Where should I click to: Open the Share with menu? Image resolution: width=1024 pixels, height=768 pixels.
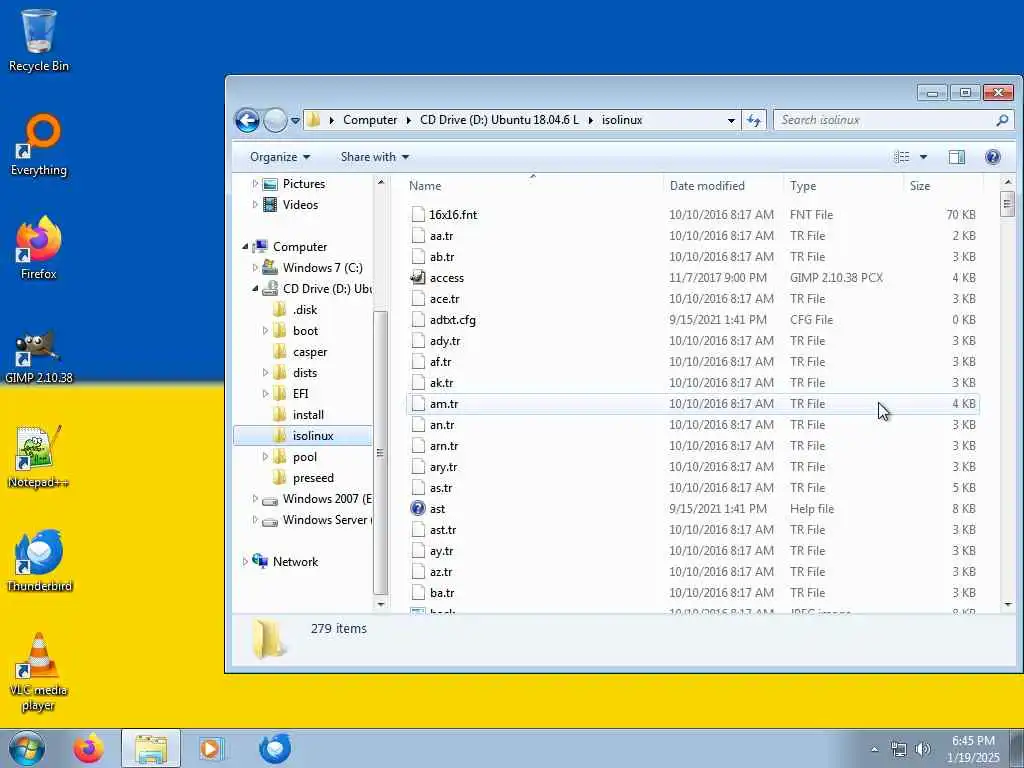374,157
